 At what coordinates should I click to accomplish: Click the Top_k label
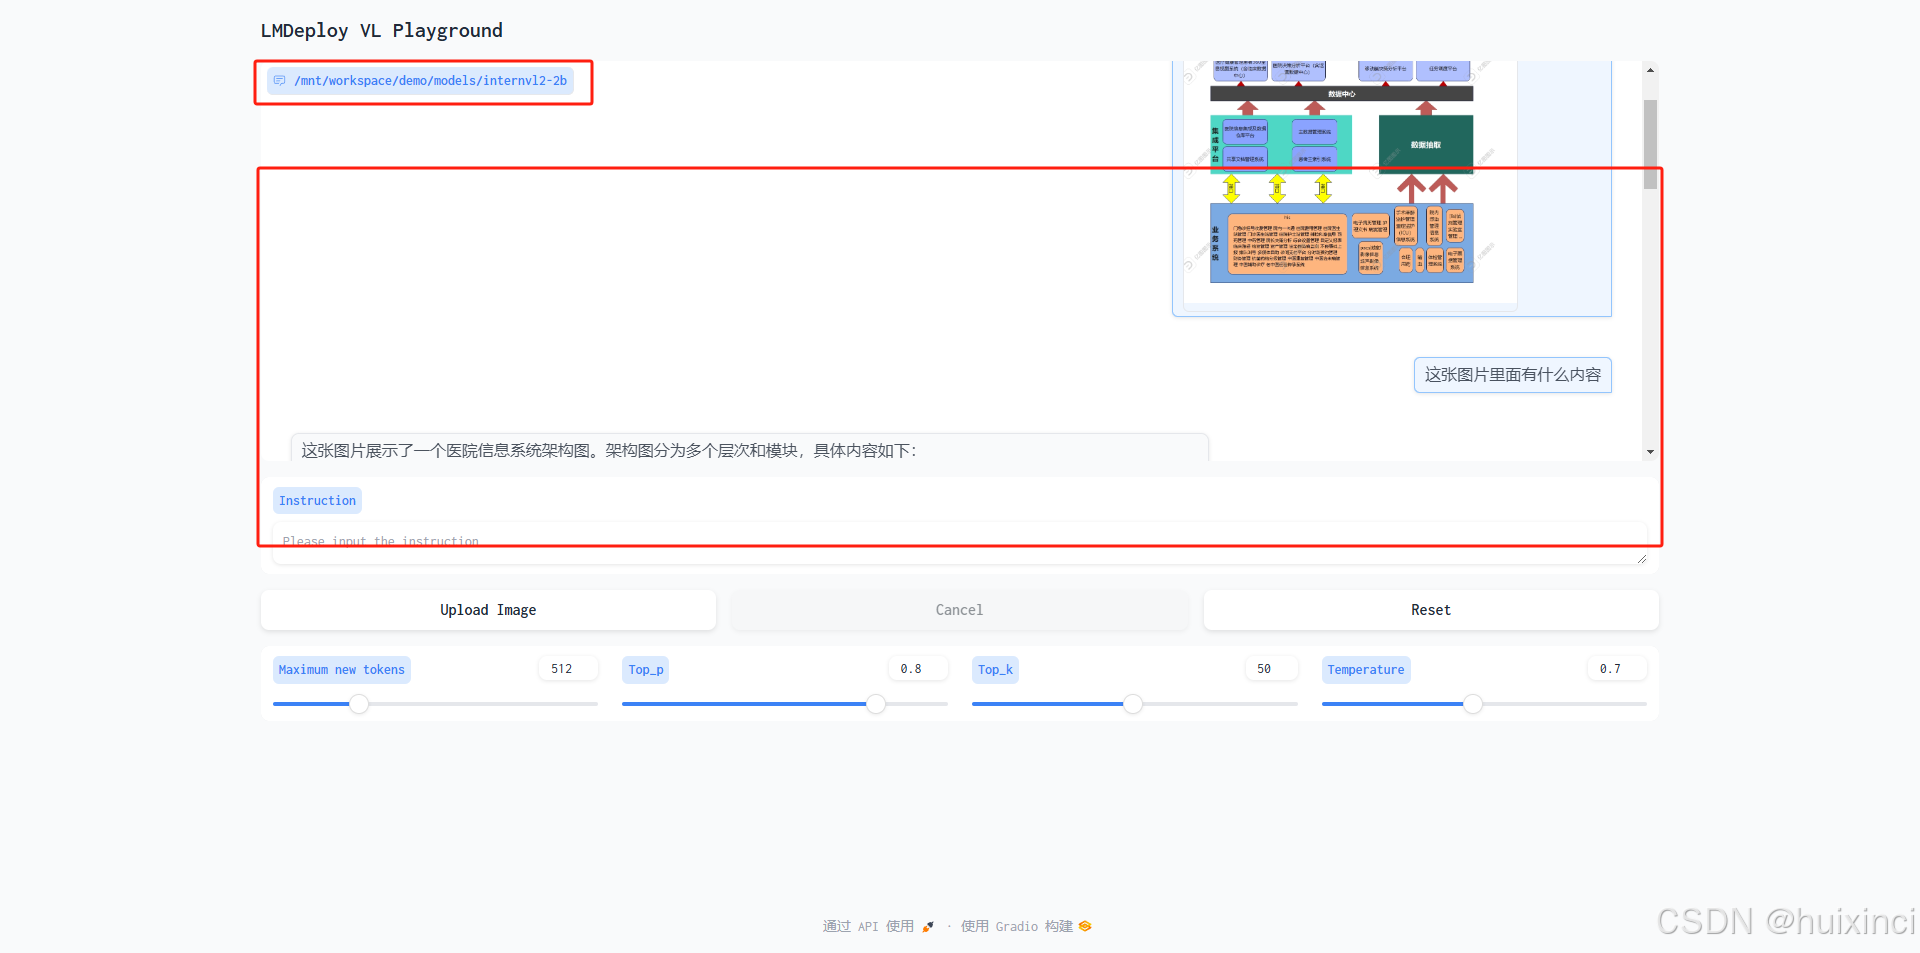995,670
